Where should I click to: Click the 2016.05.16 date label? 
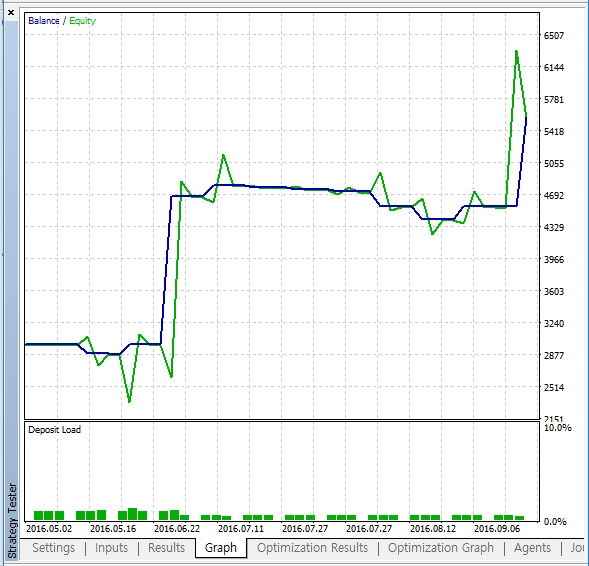pos(113,528)
